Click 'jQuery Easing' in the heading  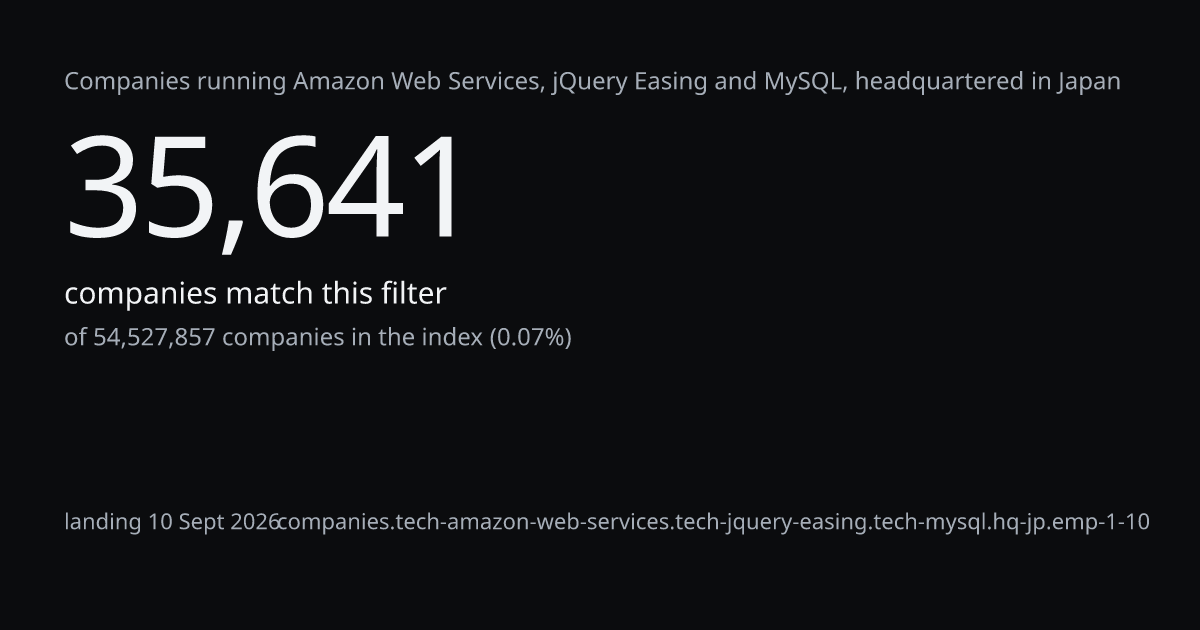tap(629, 83)
